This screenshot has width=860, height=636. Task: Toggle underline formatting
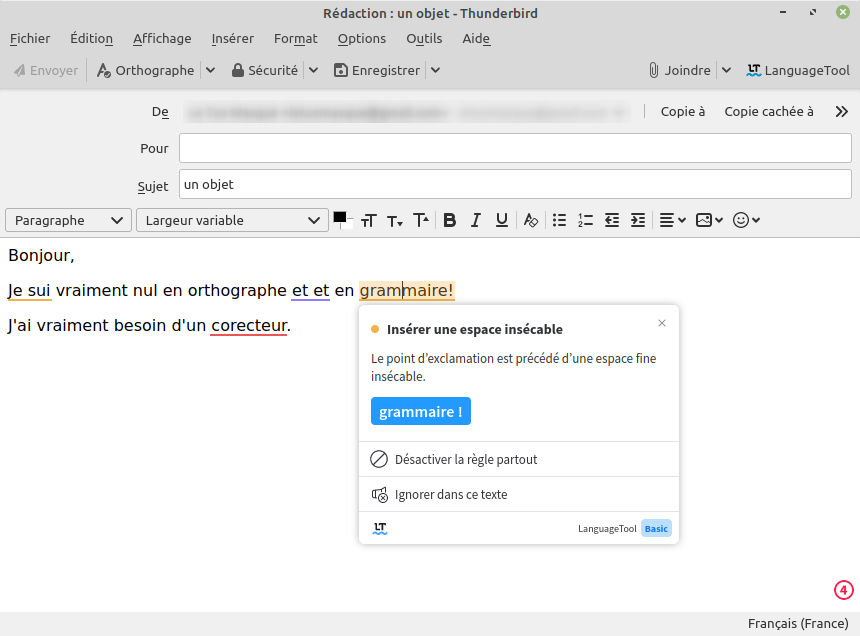[x=501, y=220]
